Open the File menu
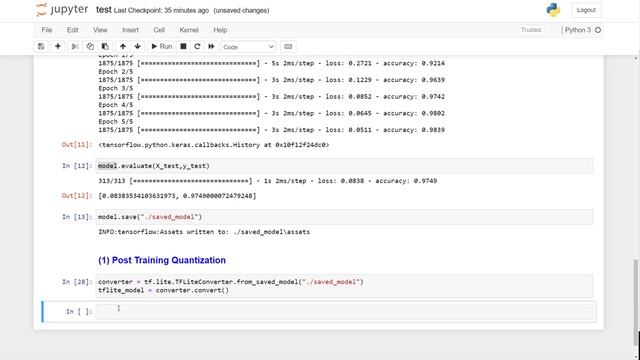Image resolution: width=640 pixels, height=360 pixels. pos(47,30)
